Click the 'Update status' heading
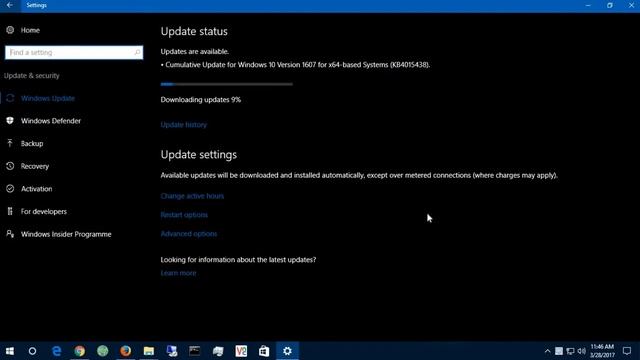Image resolution: width=640 pixels, height=360 pixels. [194, 31]
